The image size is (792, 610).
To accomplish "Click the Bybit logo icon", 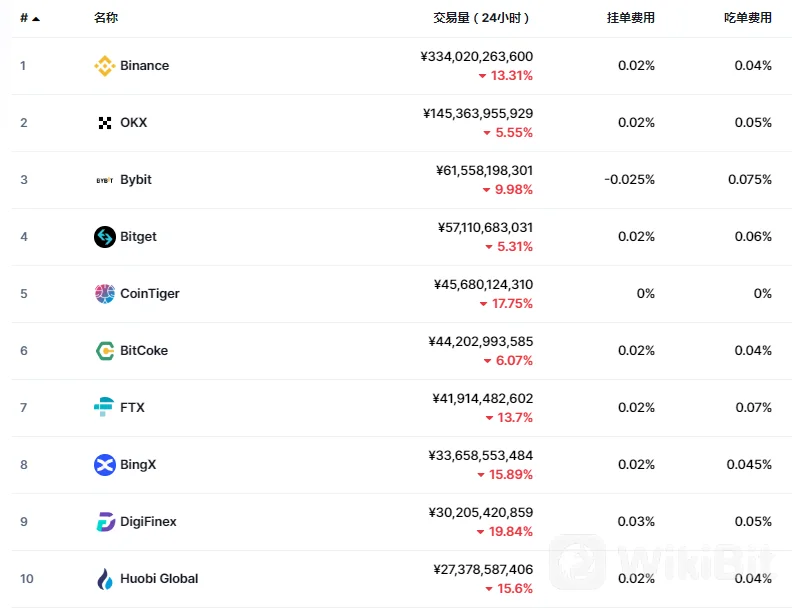I will 105,180.
